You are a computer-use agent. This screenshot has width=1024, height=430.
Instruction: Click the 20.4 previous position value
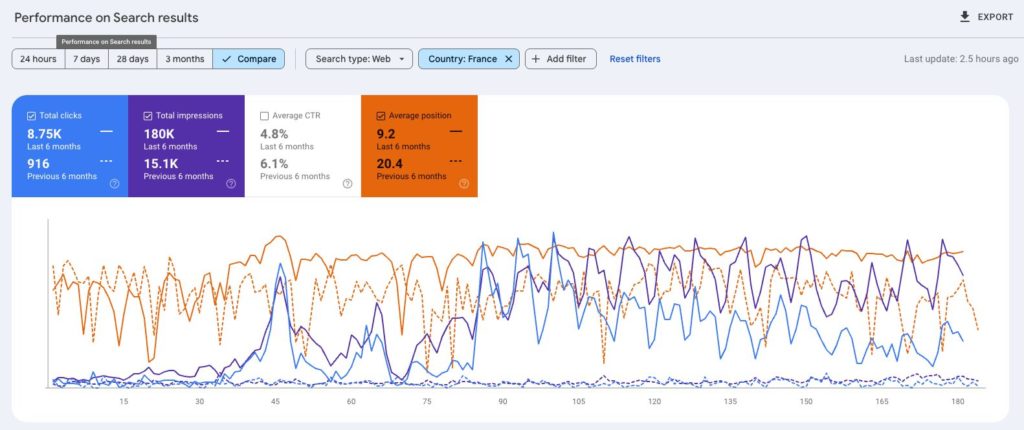point(389,163)
